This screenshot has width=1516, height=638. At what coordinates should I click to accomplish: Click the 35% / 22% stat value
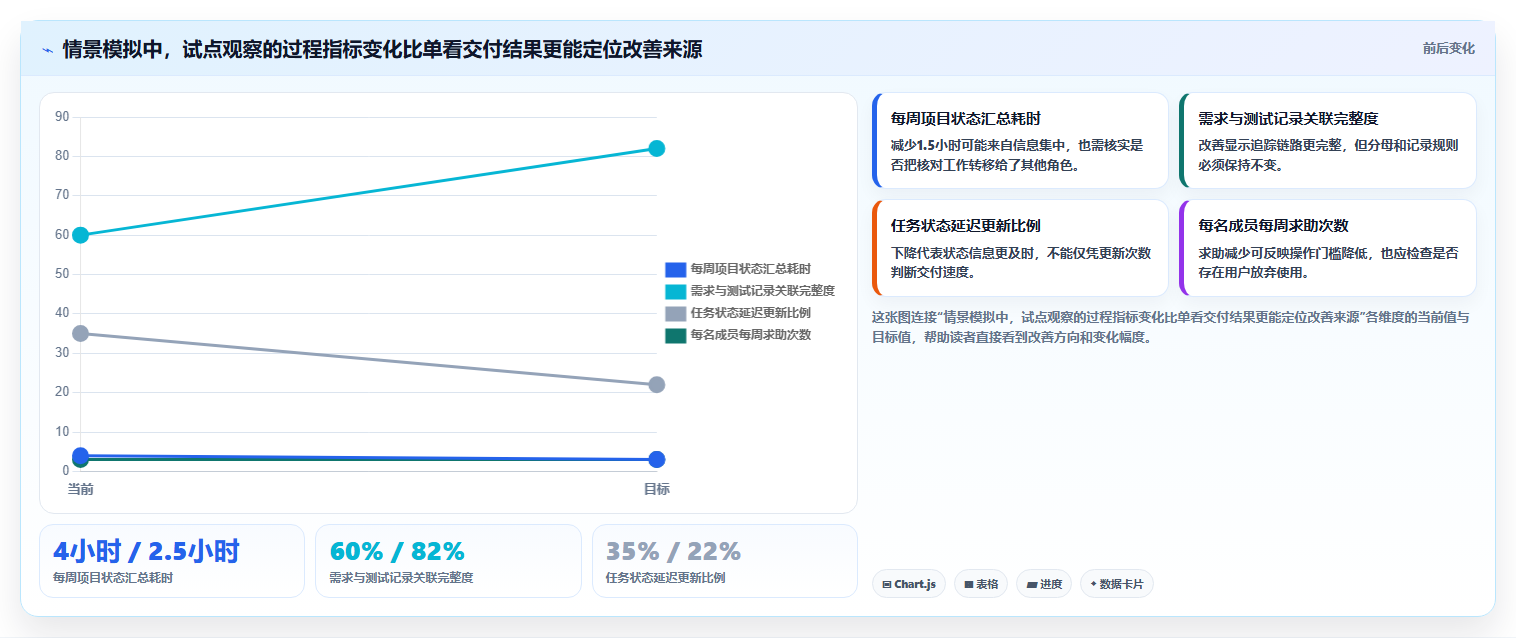(x=673, y=551)
